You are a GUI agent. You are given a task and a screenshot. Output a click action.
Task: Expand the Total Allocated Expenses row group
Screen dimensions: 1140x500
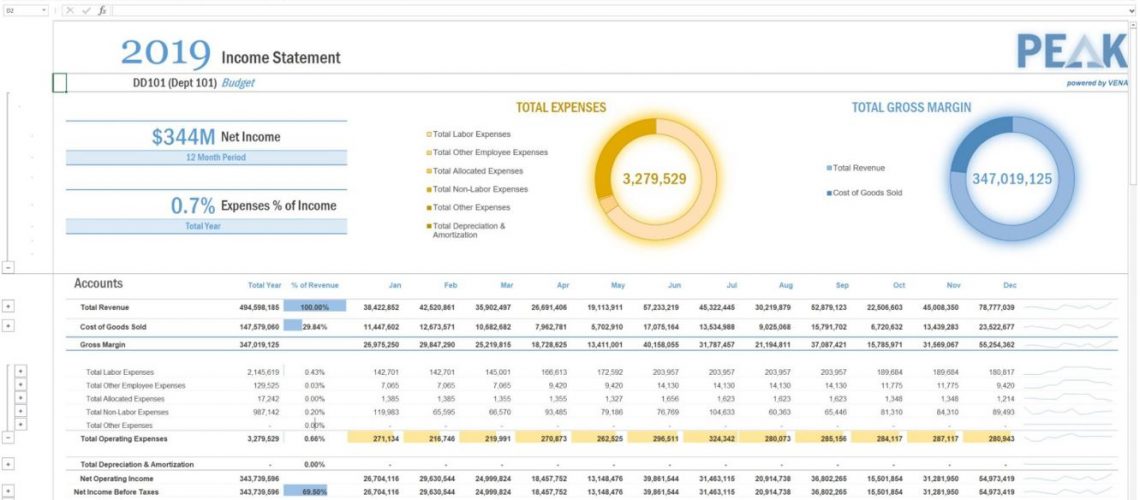point(20,398)
